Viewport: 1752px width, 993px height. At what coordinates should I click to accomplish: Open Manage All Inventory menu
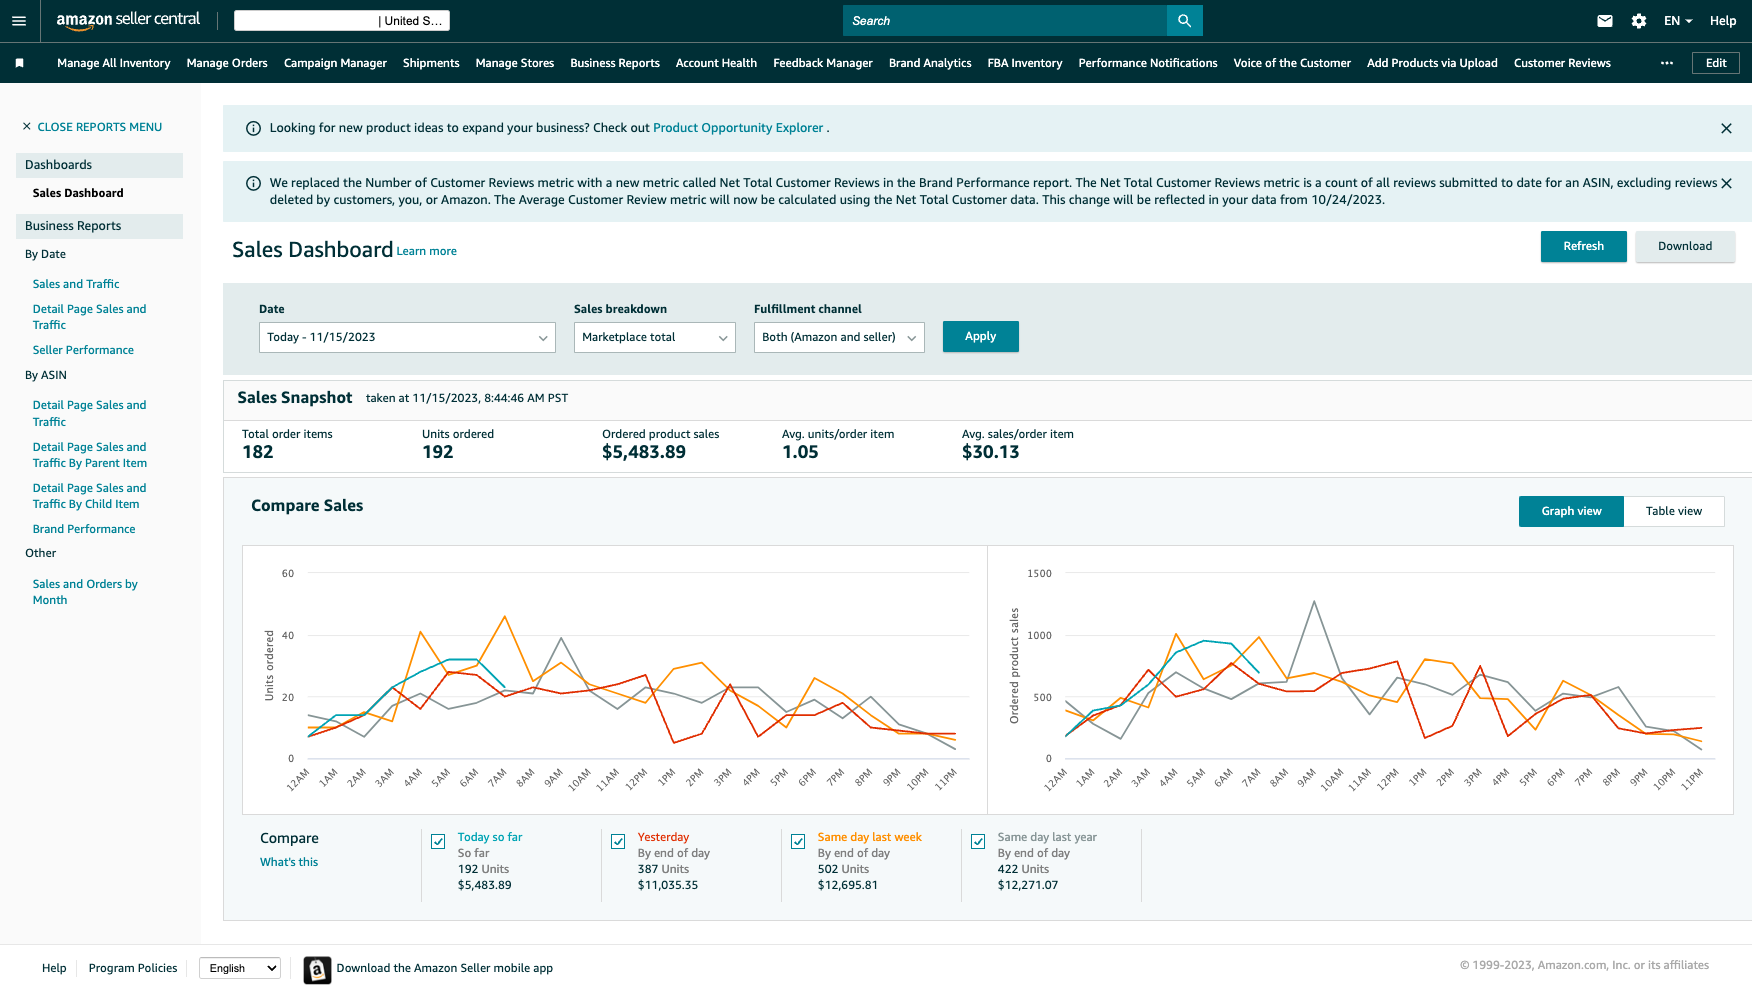[114, 63]
